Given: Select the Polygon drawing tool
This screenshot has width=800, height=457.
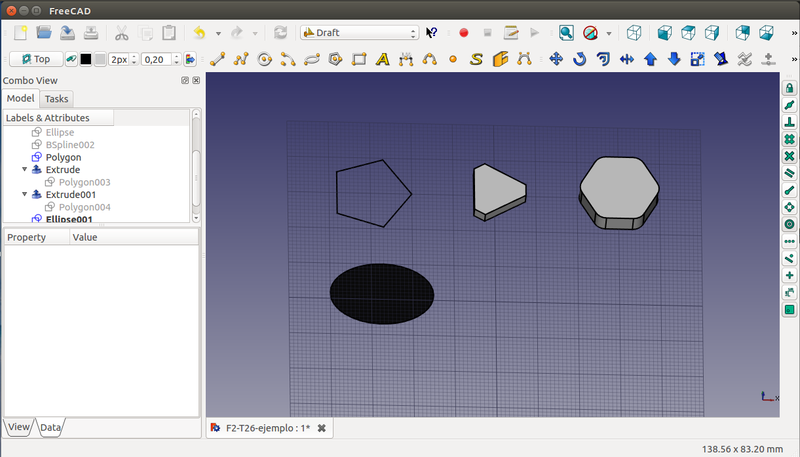Looking at the screenshot, I should 335,59.
